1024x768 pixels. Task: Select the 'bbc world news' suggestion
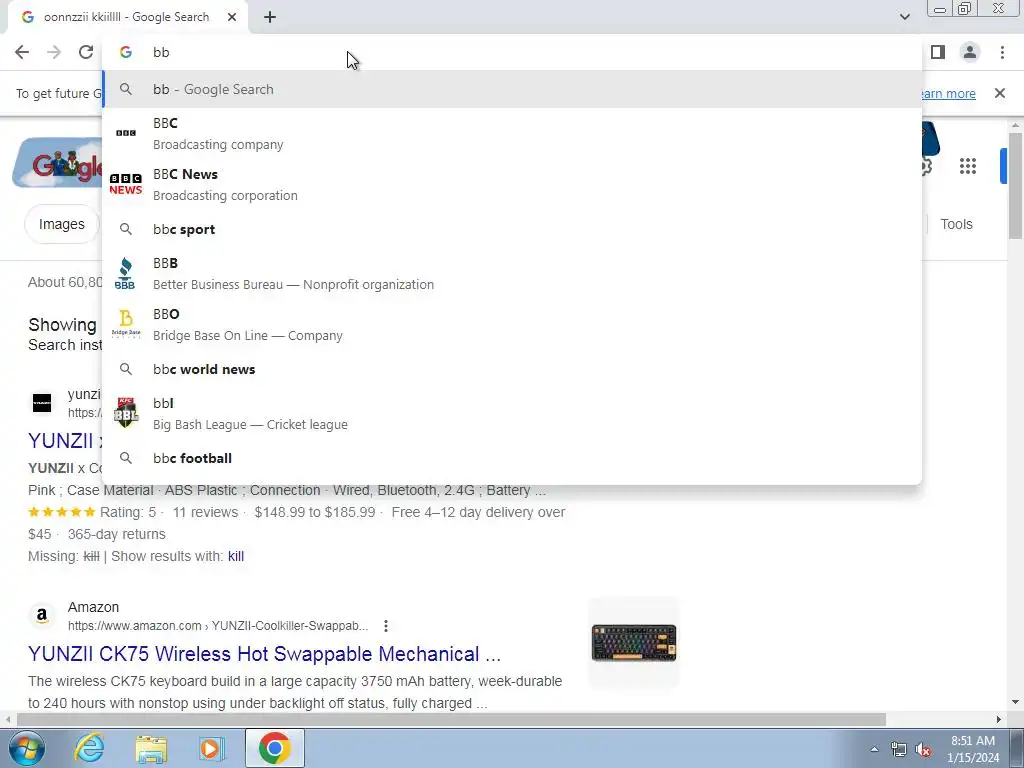click(x=512, y=369)
